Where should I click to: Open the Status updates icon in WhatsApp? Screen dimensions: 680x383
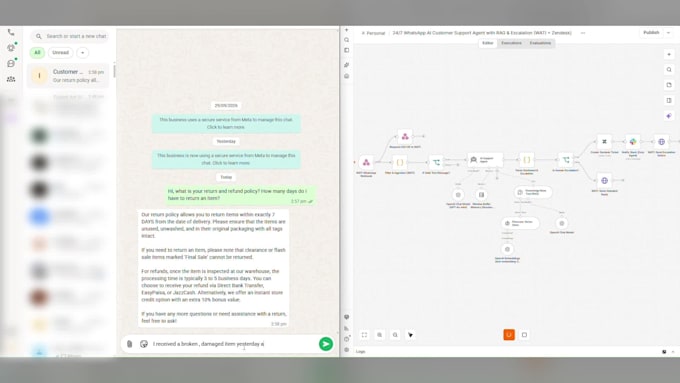coord(11,48)
